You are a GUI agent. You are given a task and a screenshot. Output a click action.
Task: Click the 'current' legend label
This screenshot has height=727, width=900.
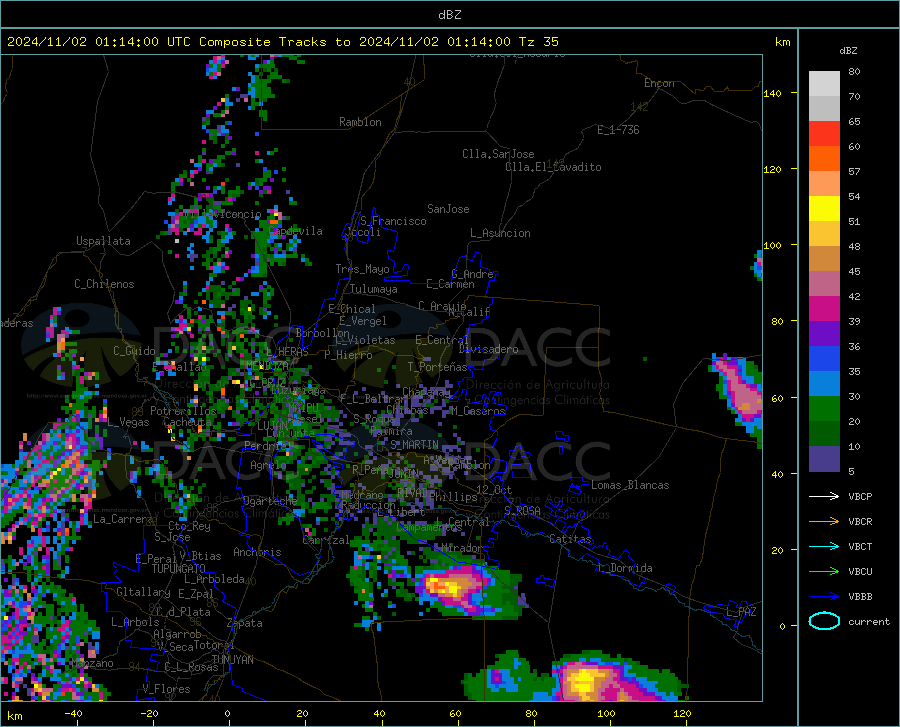point(869,621)
